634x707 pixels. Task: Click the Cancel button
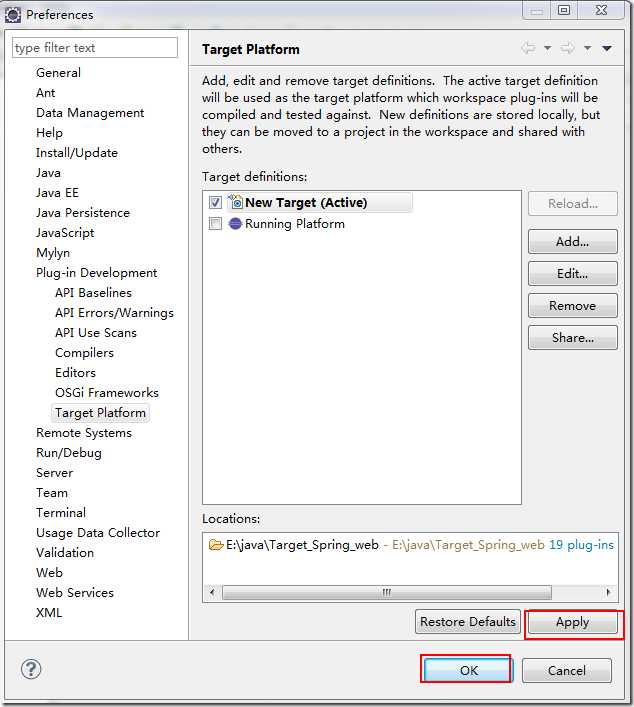pyautogui.click(x=567, y=670)
